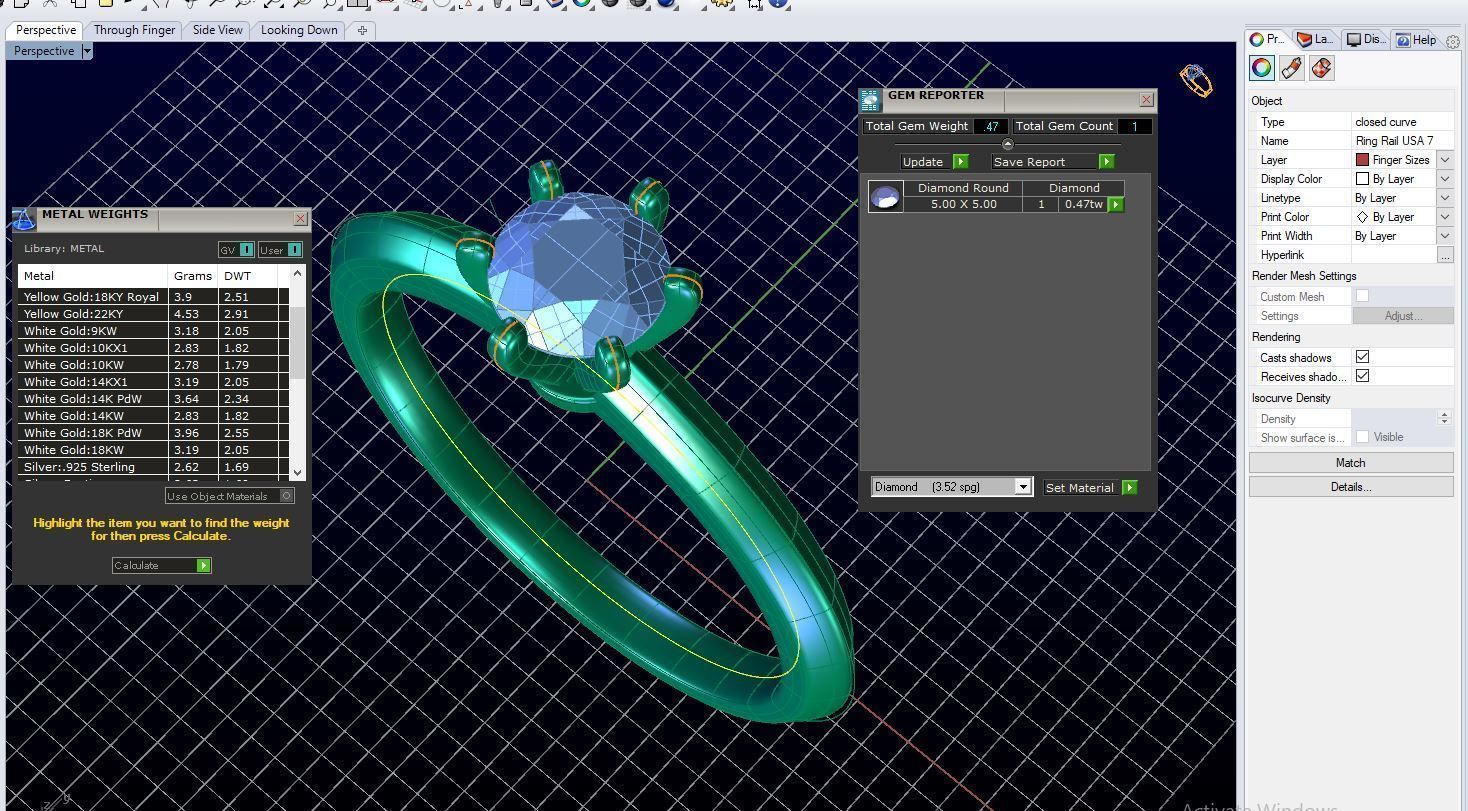Open the properties panel gear options
Image resolution: width=1468 pixels, height=811 pixels.
[x=1453, y=41]
